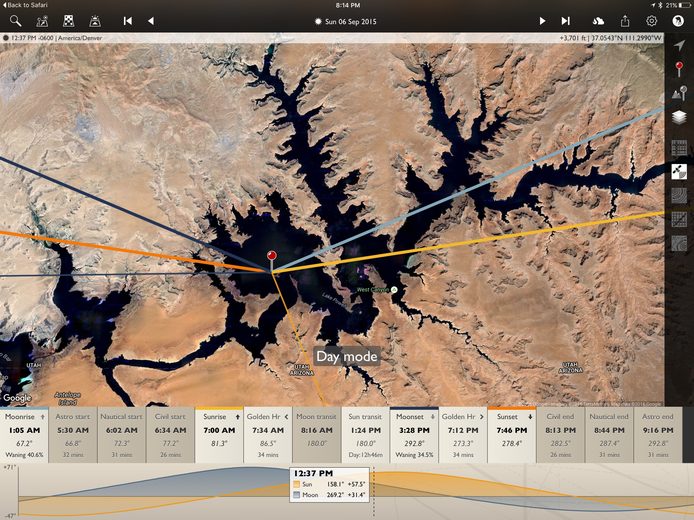Viewport: 694px width, 520px height.
Task: Tap the 12:37 PM time marker on timeline
Action: [313, 474]
